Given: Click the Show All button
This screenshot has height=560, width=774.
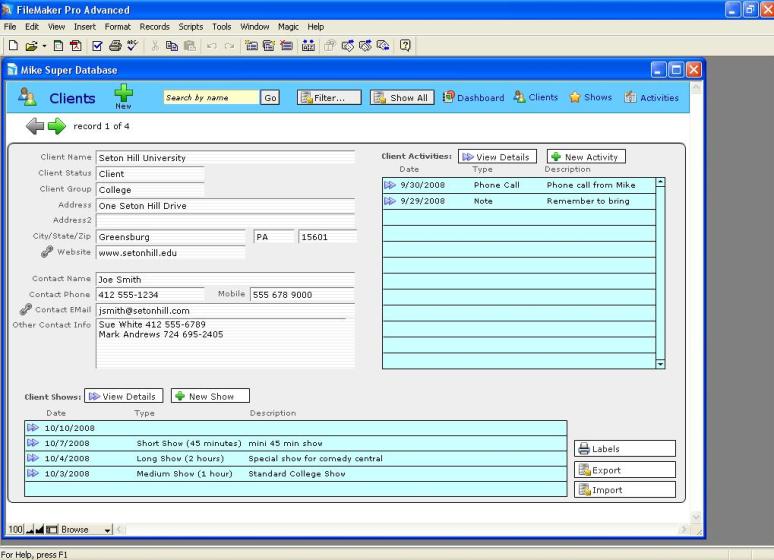Looking at the screenshot, I should [402, 98].
